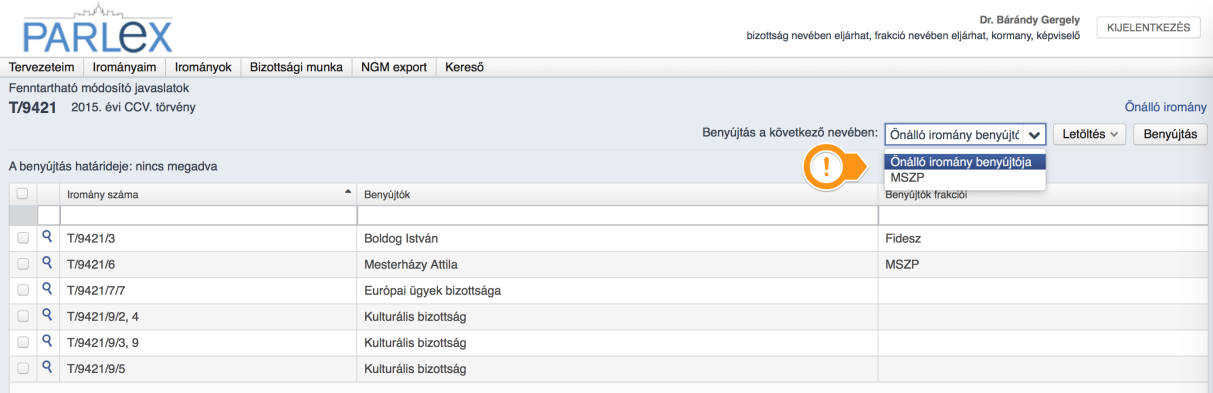
Task: Open magnifier icon for T/9421/6
Action: pos(47,264)
